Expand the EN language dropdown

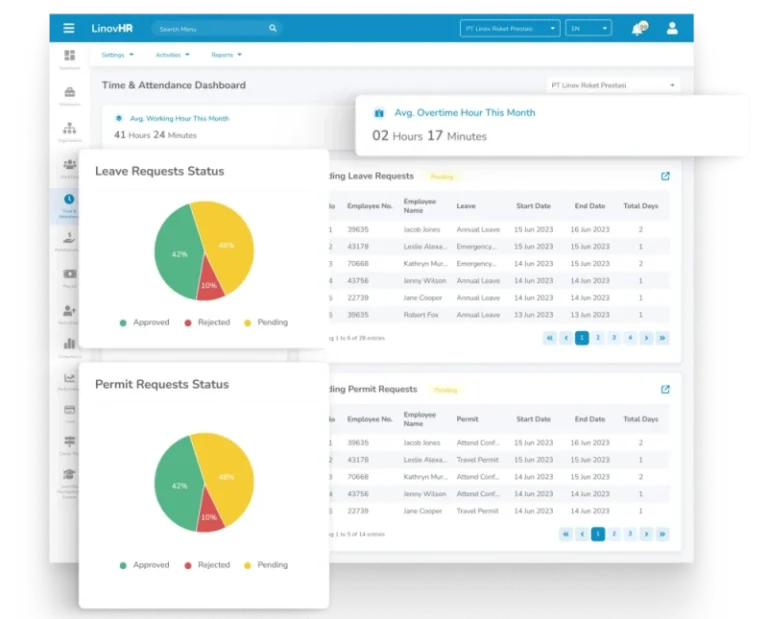588,29
